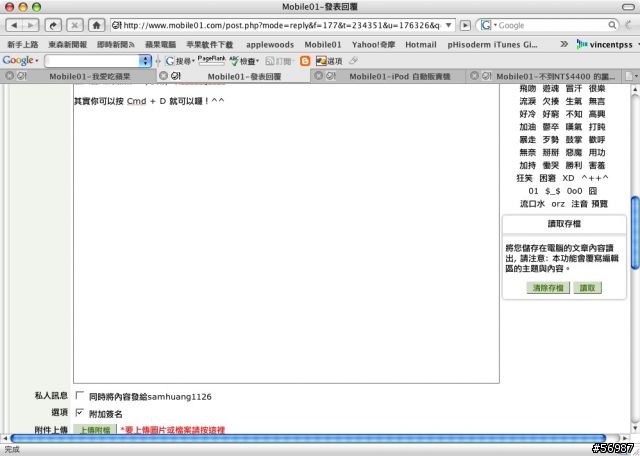Screen dimensions: 640x456
Task: Insert the 囧 emoticon
Action: (593, 191)
